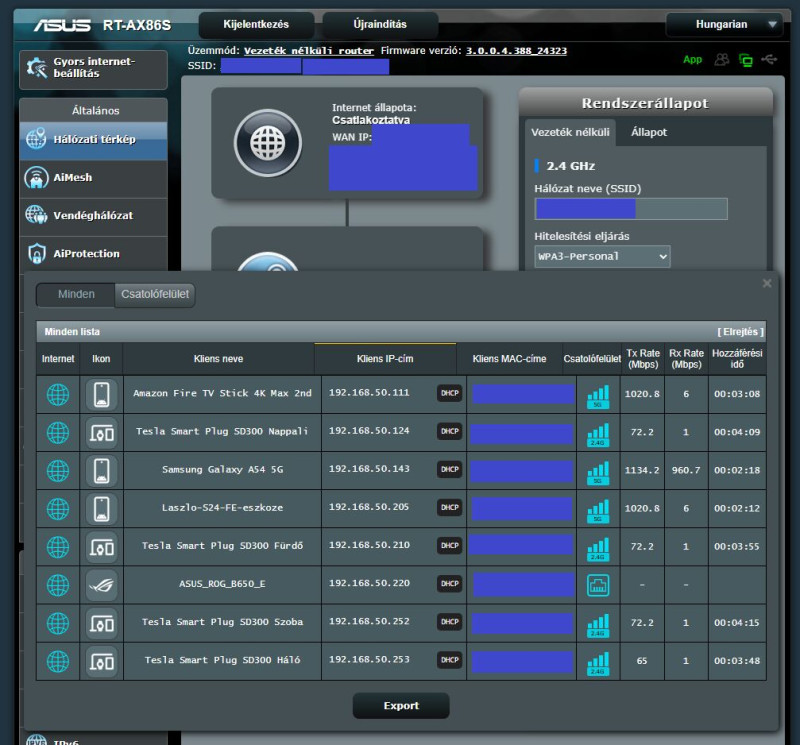Viewport: 800px width, 745px height.
Task: Select the Csatolófelület tab in client list
Action: coord(155,294)
